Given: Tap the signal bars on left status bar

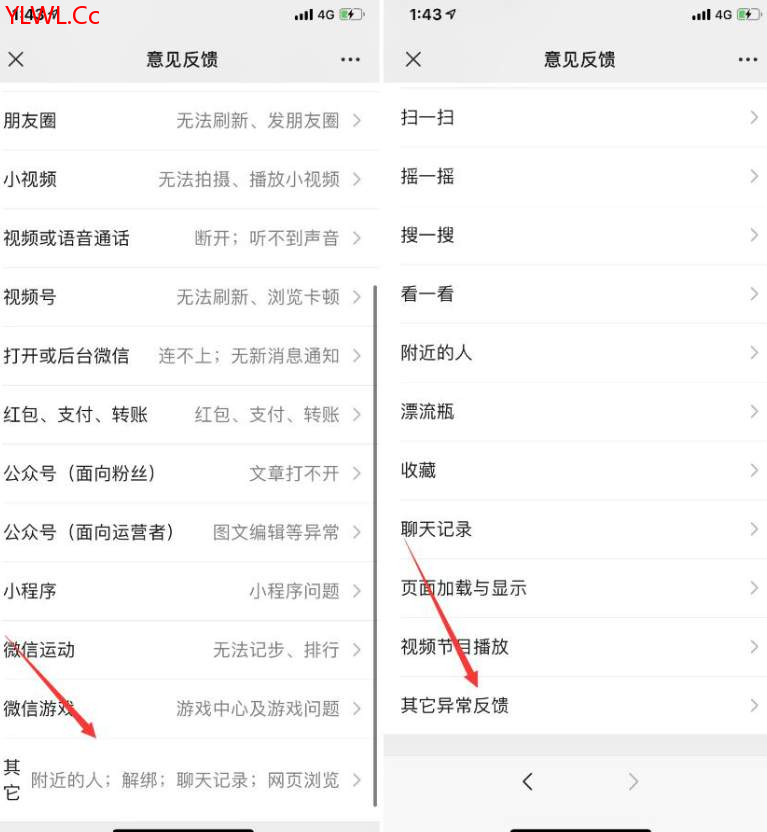Looking at the screenshot, I should [x=303, y=15].
